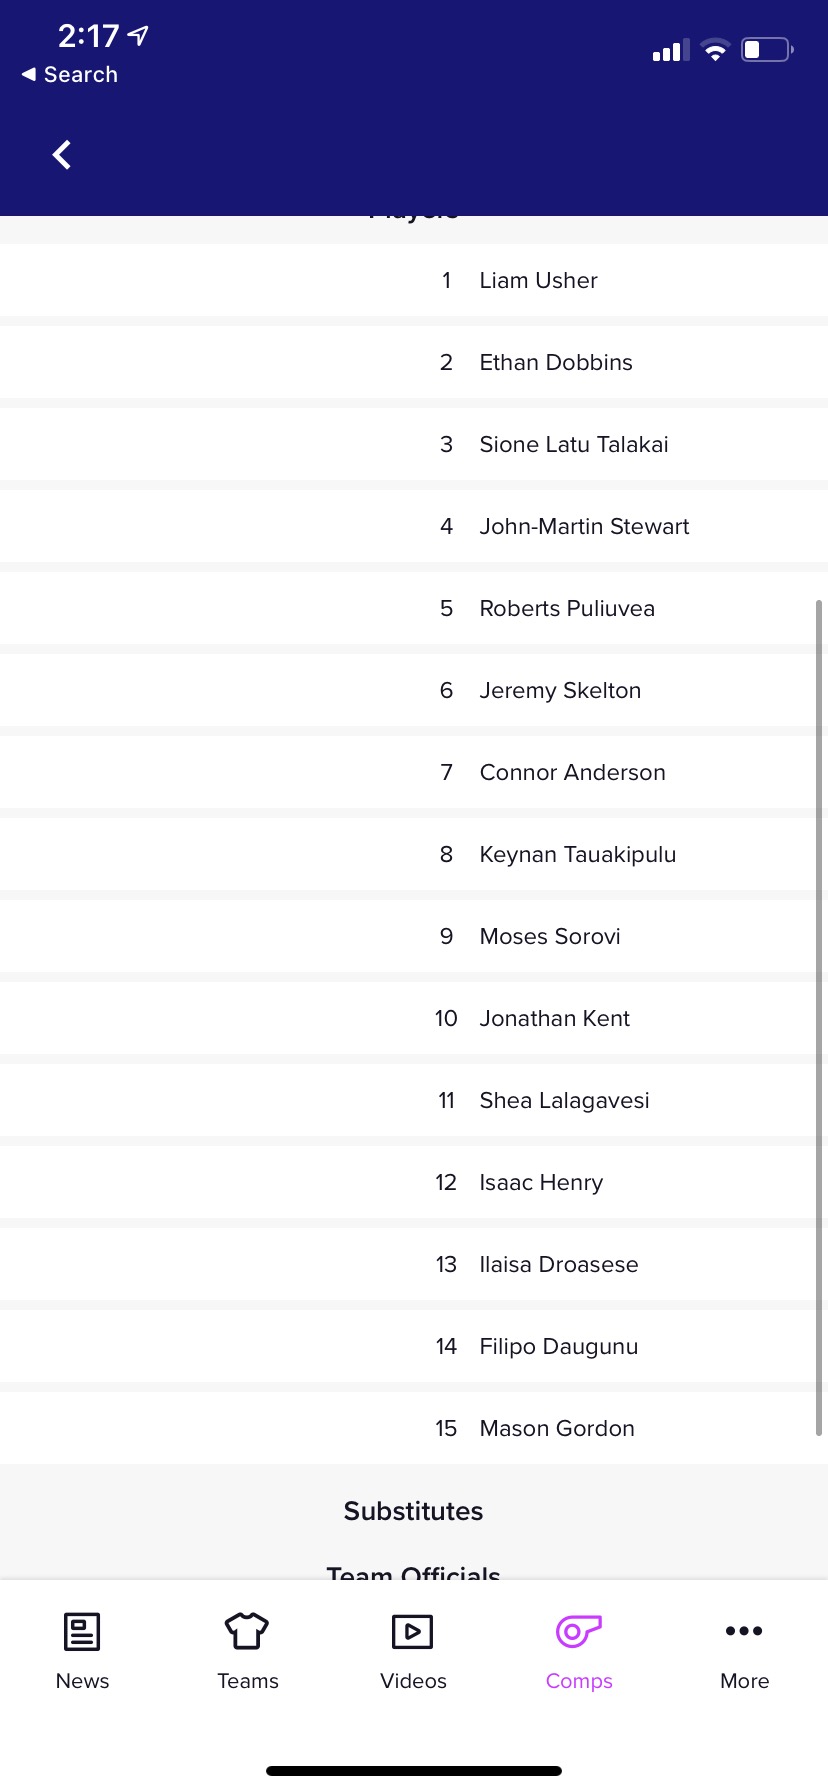The image size is (828, 1792).
Task: Open the Videos play icon
Action: tap(413, 1631)
